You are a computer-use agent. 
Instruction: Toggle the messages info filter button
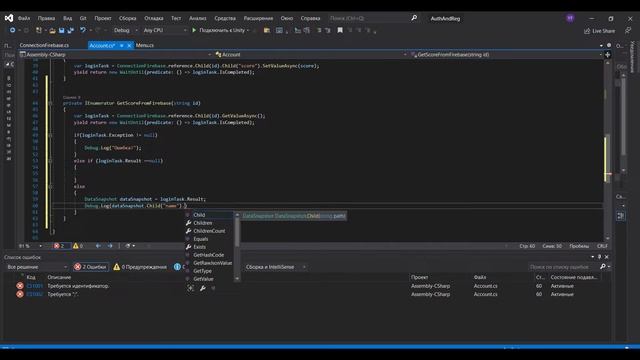[179, 267]
